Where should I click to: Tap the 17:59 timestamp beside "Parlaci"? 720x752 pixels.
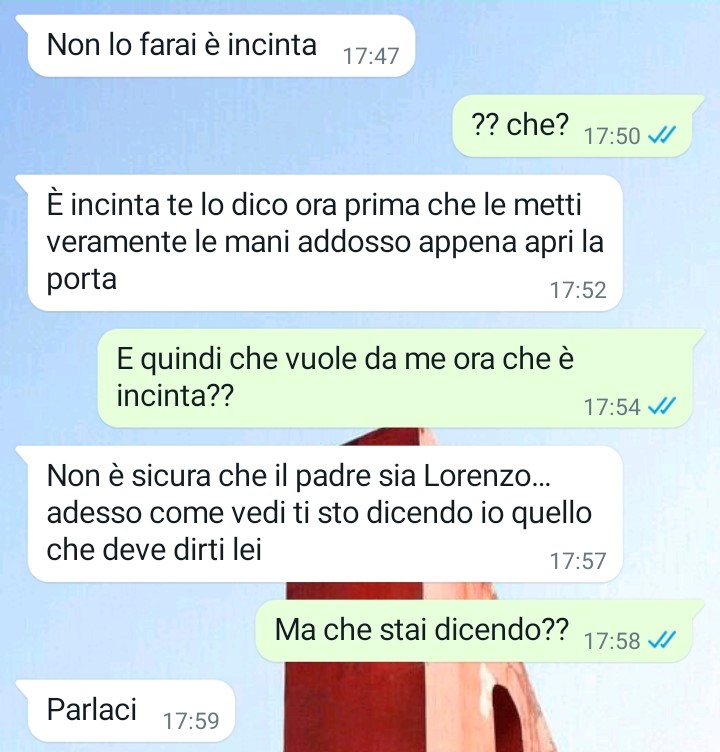[x=191, y=721]
